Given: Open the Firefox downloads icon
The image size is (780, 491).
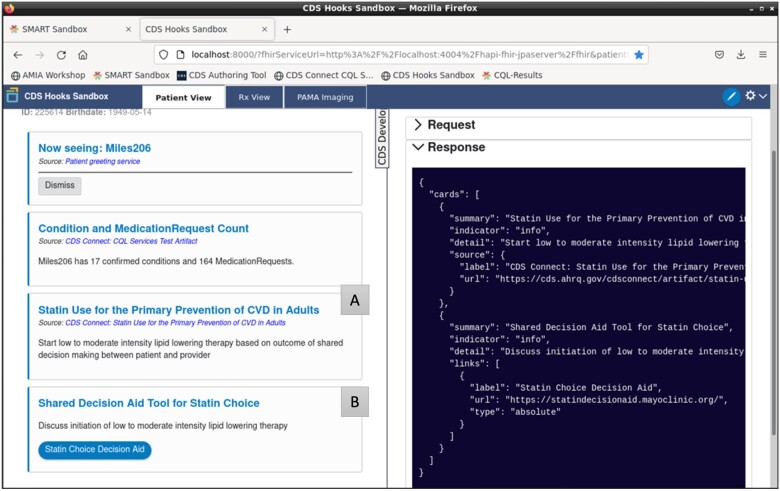Looking at the screenshot, I should (741, 55).
